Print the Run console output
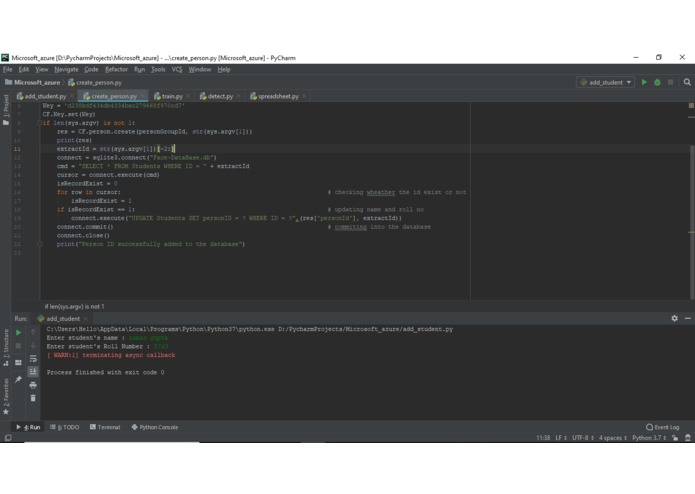This screenshot has width=695, height=494. (33, 385)
